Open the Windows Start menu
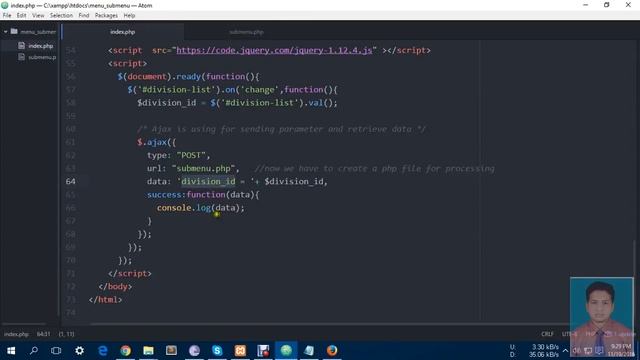This screenshot has height=360, width=640. pos(11,351)
